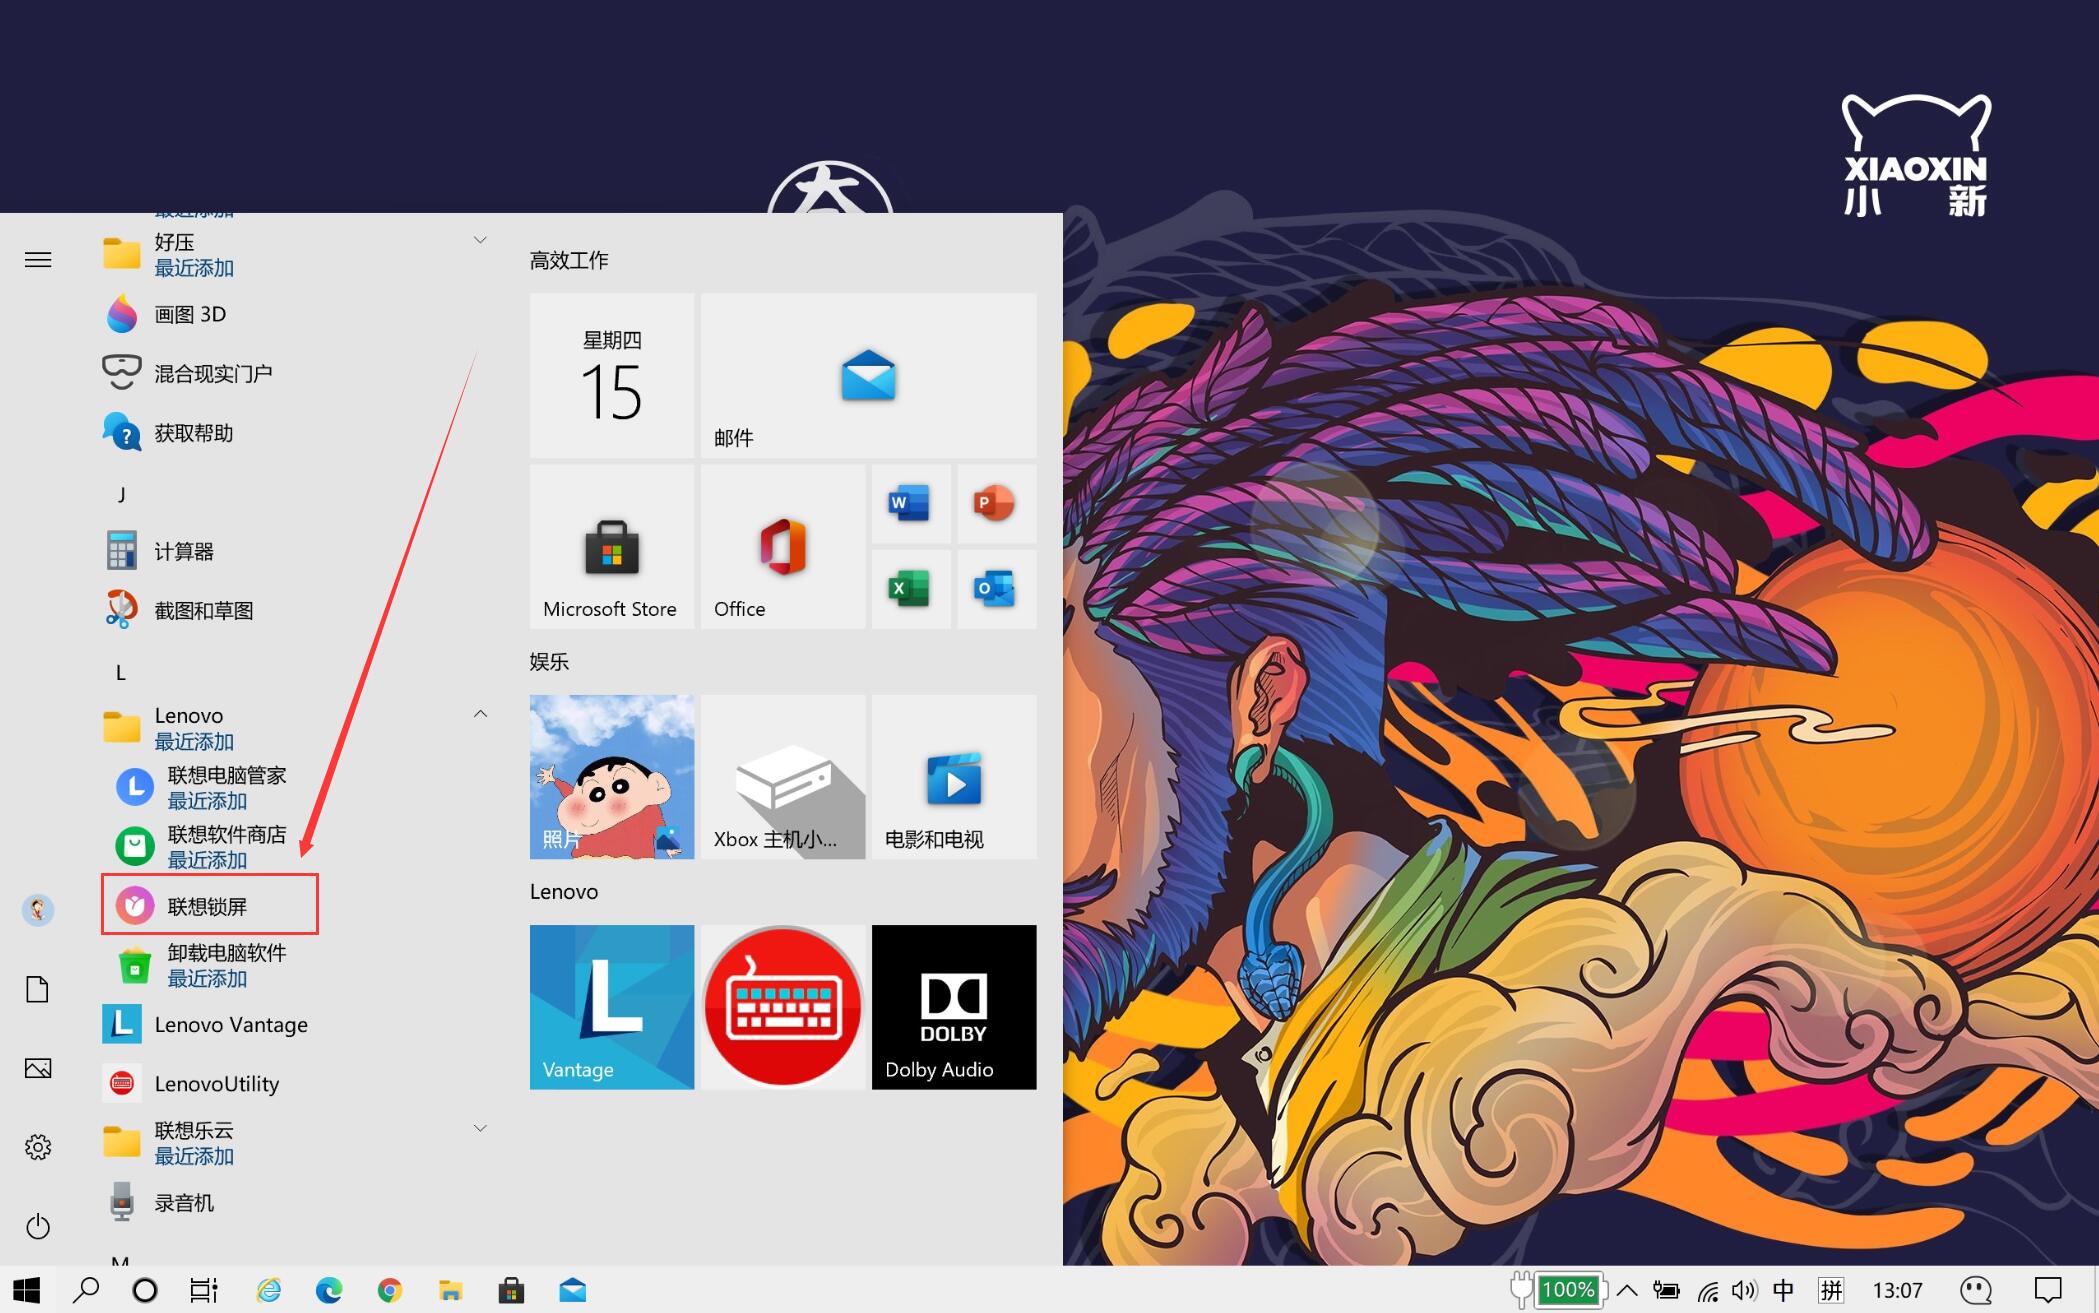Open the Vantage tile
The width and height of the screenshot is (2099, 1313).
click(x=612, y=1007)
